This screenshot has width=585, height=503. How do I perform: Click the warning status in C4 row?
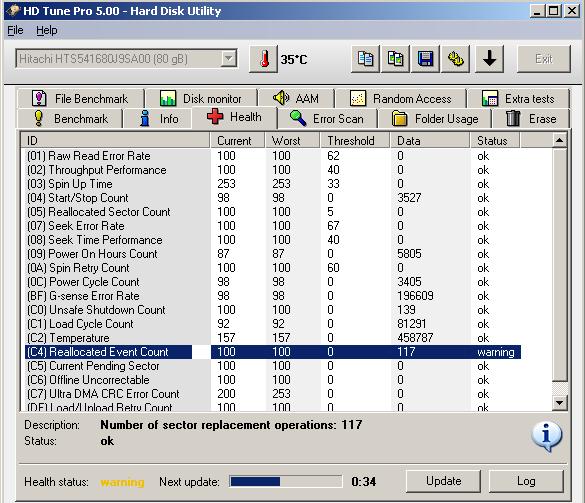pos(495,352)
